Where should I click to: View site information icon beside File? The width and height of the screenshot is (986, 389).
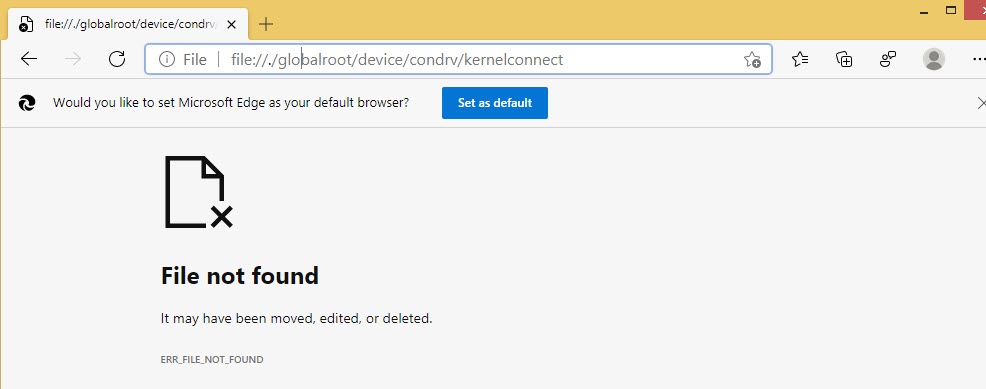pos(166,60)
